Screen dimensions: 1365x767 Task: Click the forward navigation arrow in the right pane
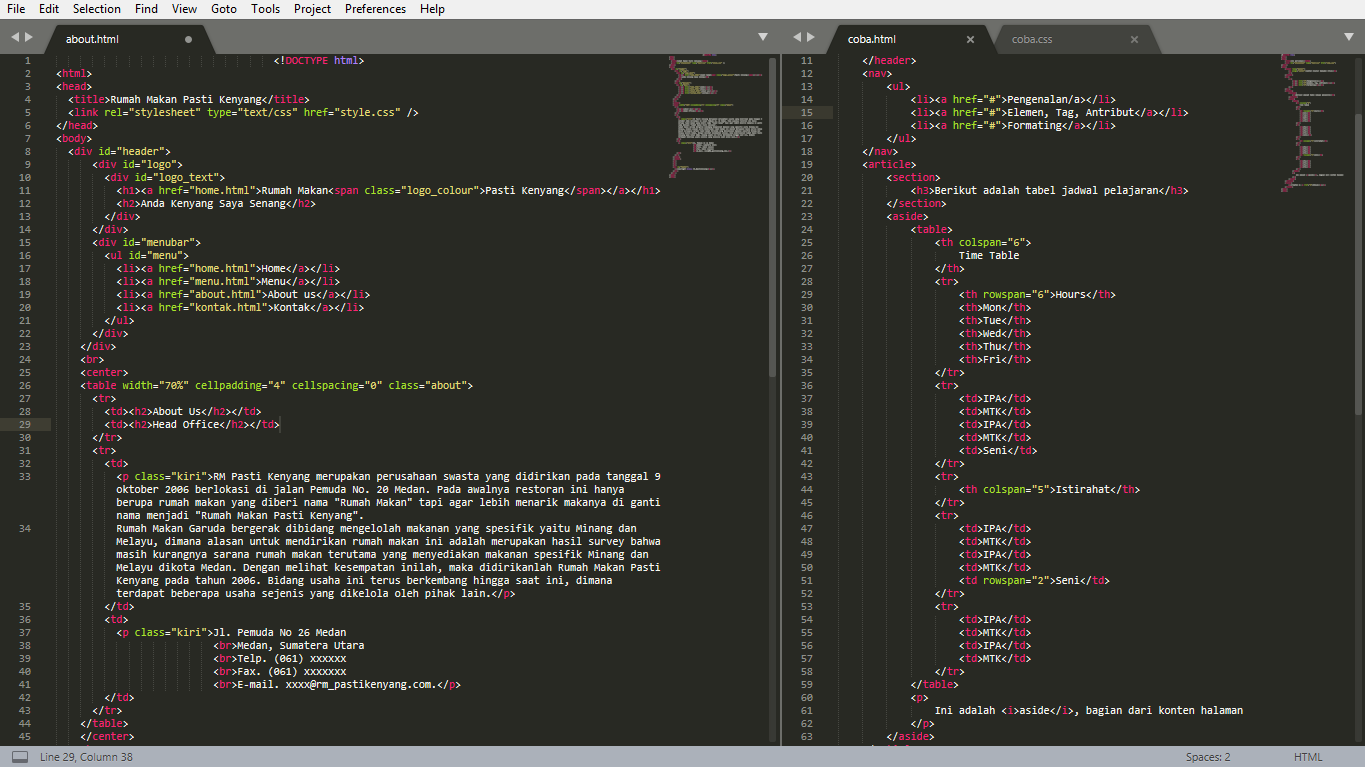pos(811,37)
